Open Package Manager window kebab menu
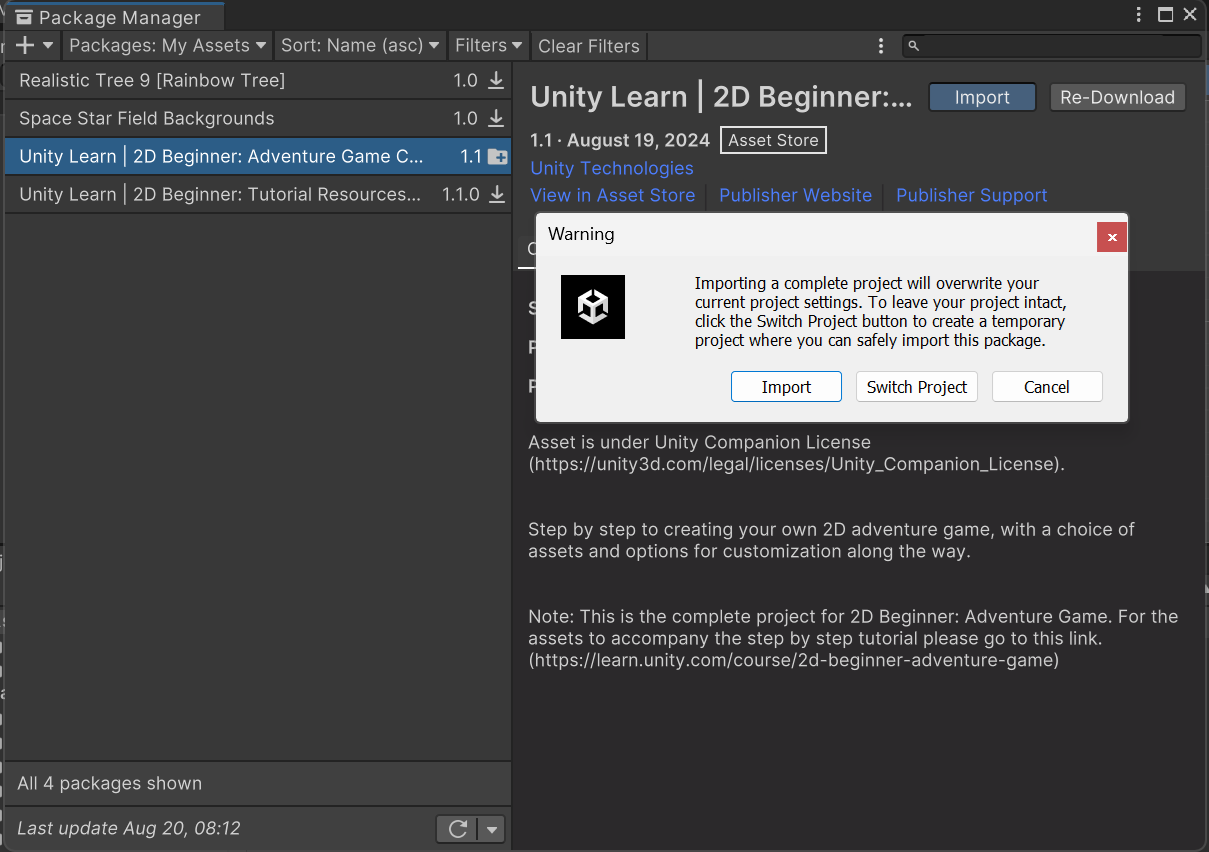This screenshot has height=852, width=1209. [1140, 15]
